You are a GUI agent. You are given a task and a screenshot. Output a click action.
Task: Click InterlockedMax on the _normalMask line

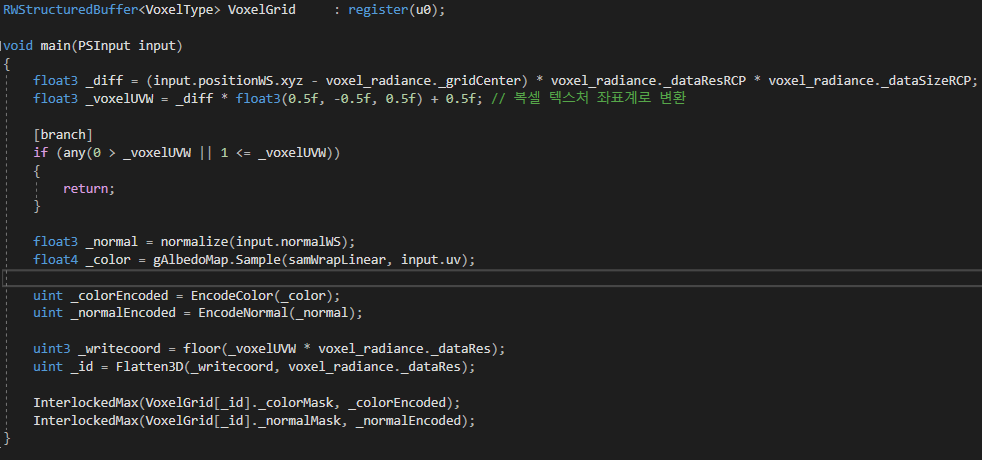tap(85, 421)
